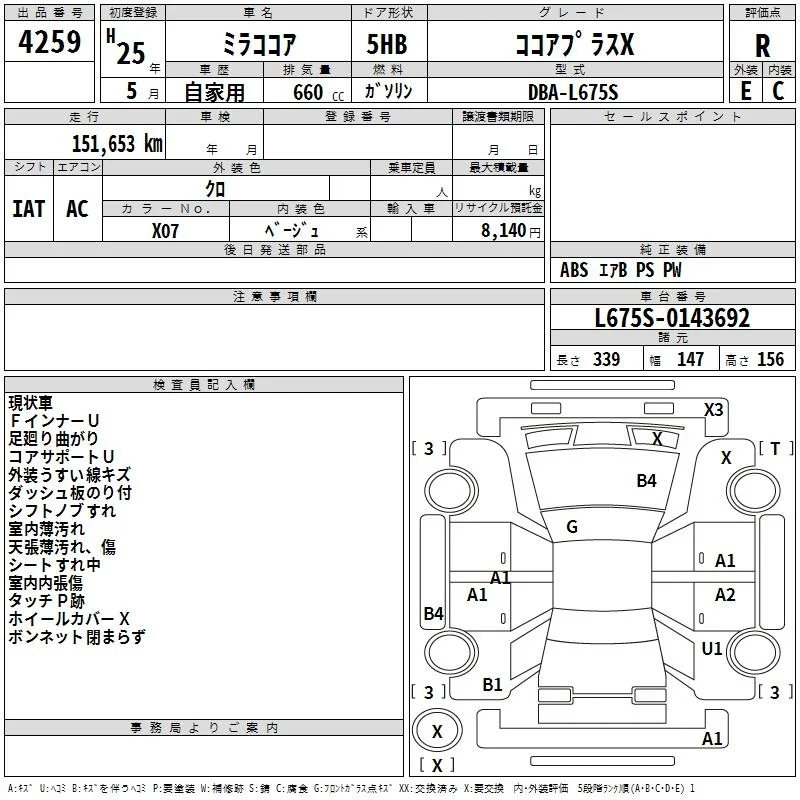Select the B4 hood damage mark
The width and height of the screenshot is (800, 800).
[646, 481]
